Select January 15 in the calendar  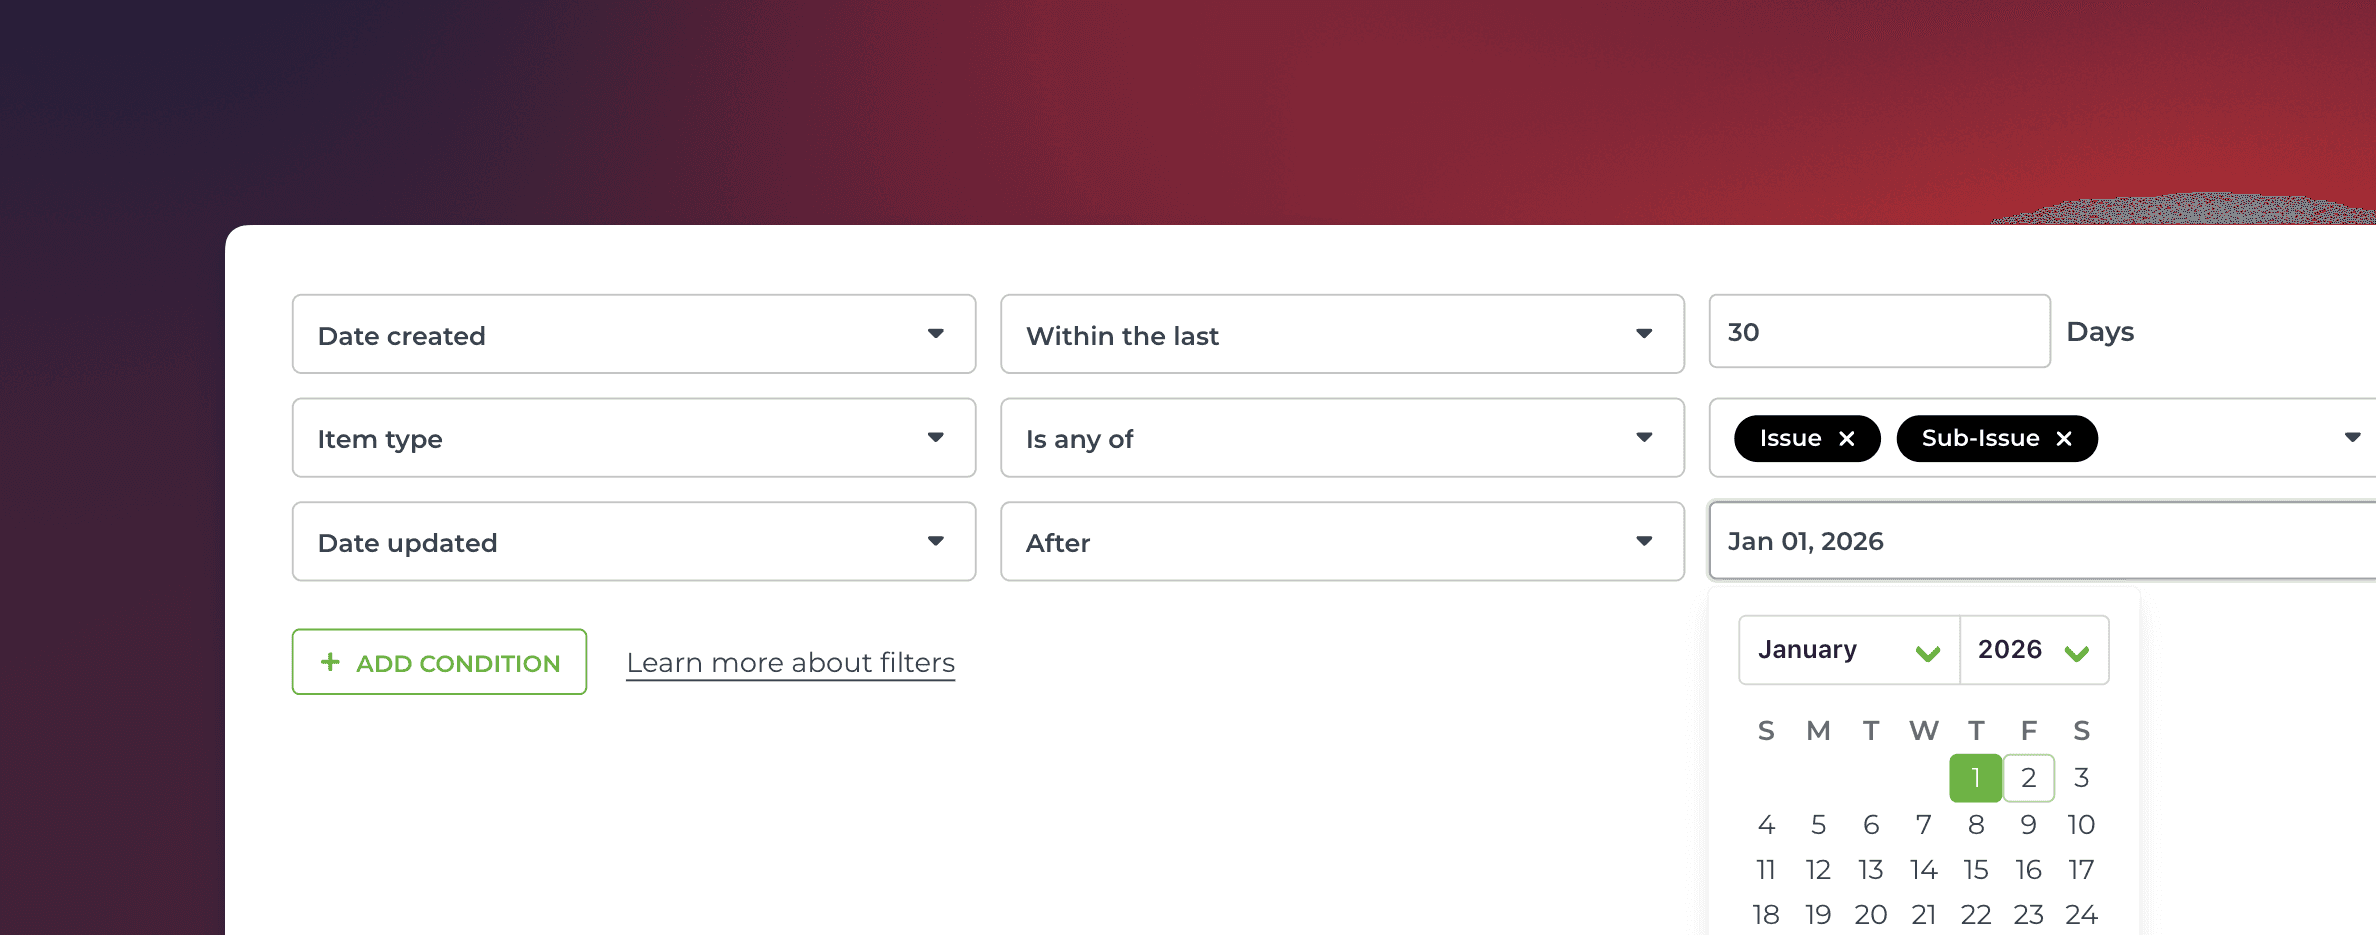pyautogui.click(x=1976, y=869)
